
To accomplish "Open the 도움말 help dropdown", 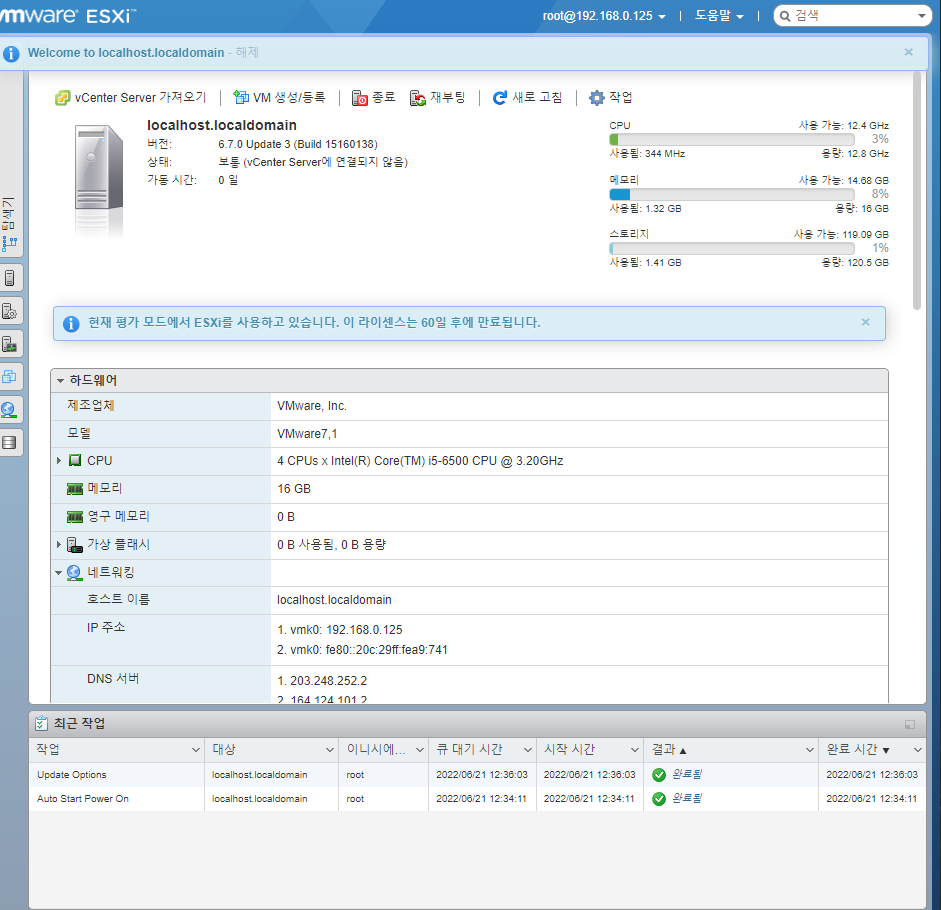I will pos(719,16).
